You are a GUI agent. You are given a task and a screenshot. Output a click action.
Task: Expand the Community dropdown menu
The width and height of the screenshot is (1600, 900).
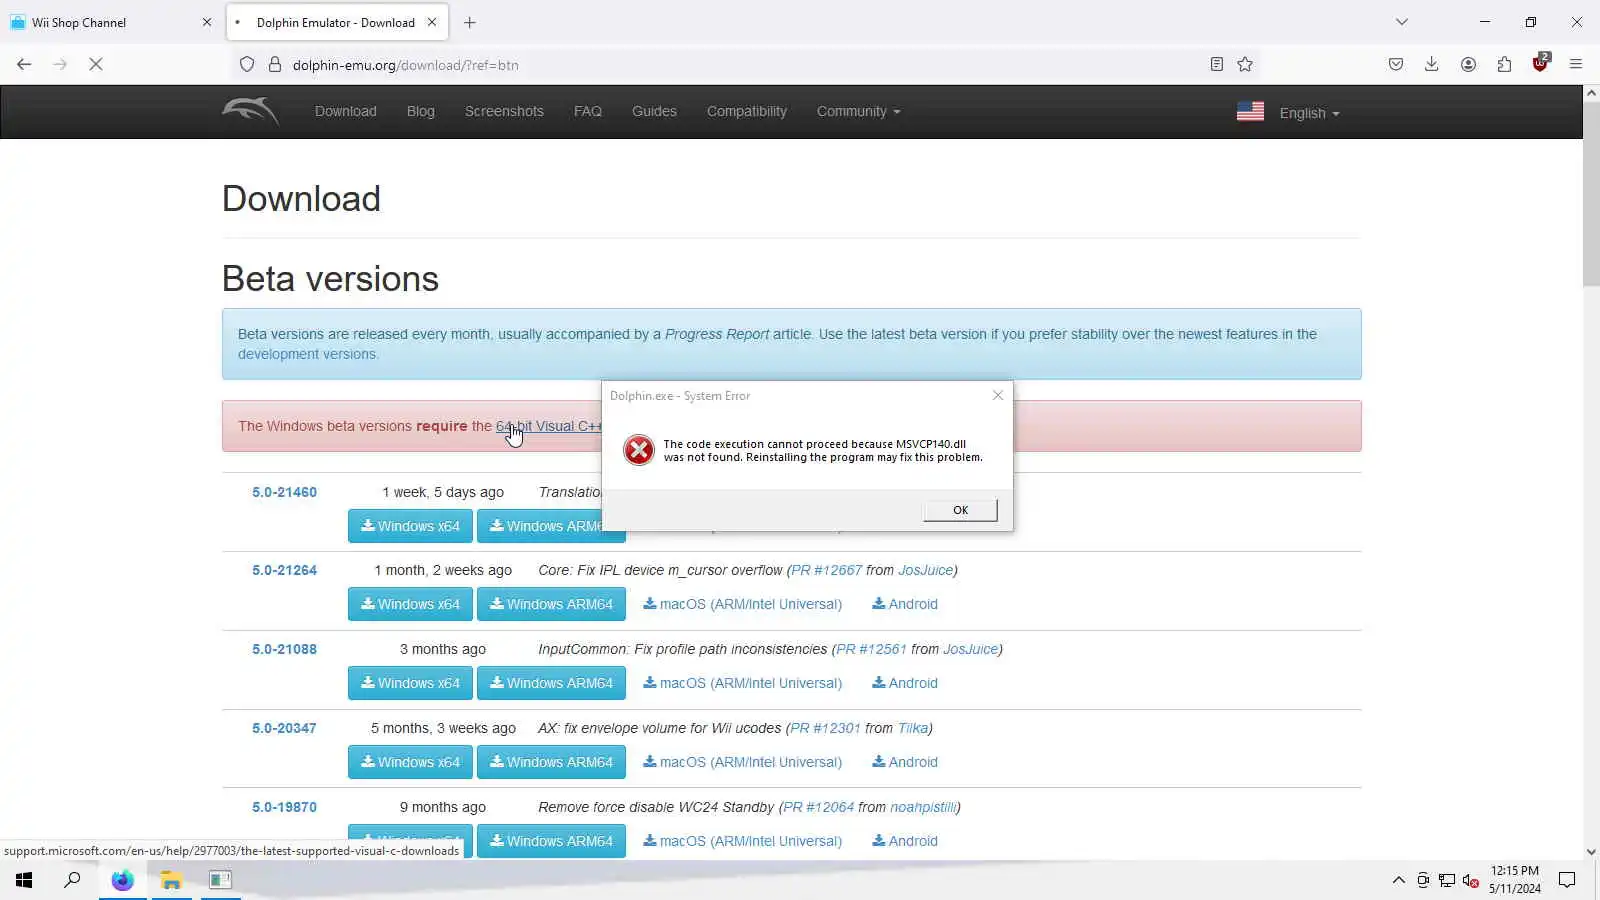click(x=858, y=111)
